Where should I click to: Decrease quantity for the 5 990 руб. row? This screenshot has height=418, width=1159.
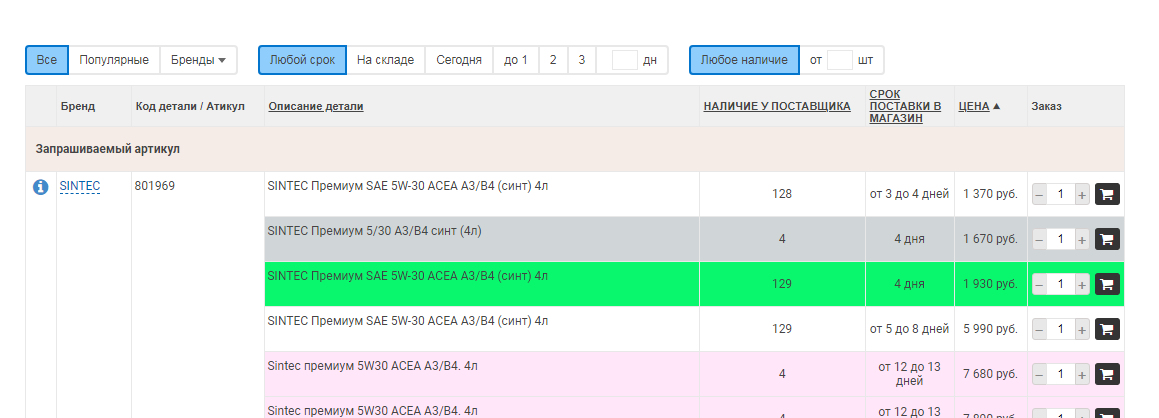pyautogui.click(x=1039, y=330)
